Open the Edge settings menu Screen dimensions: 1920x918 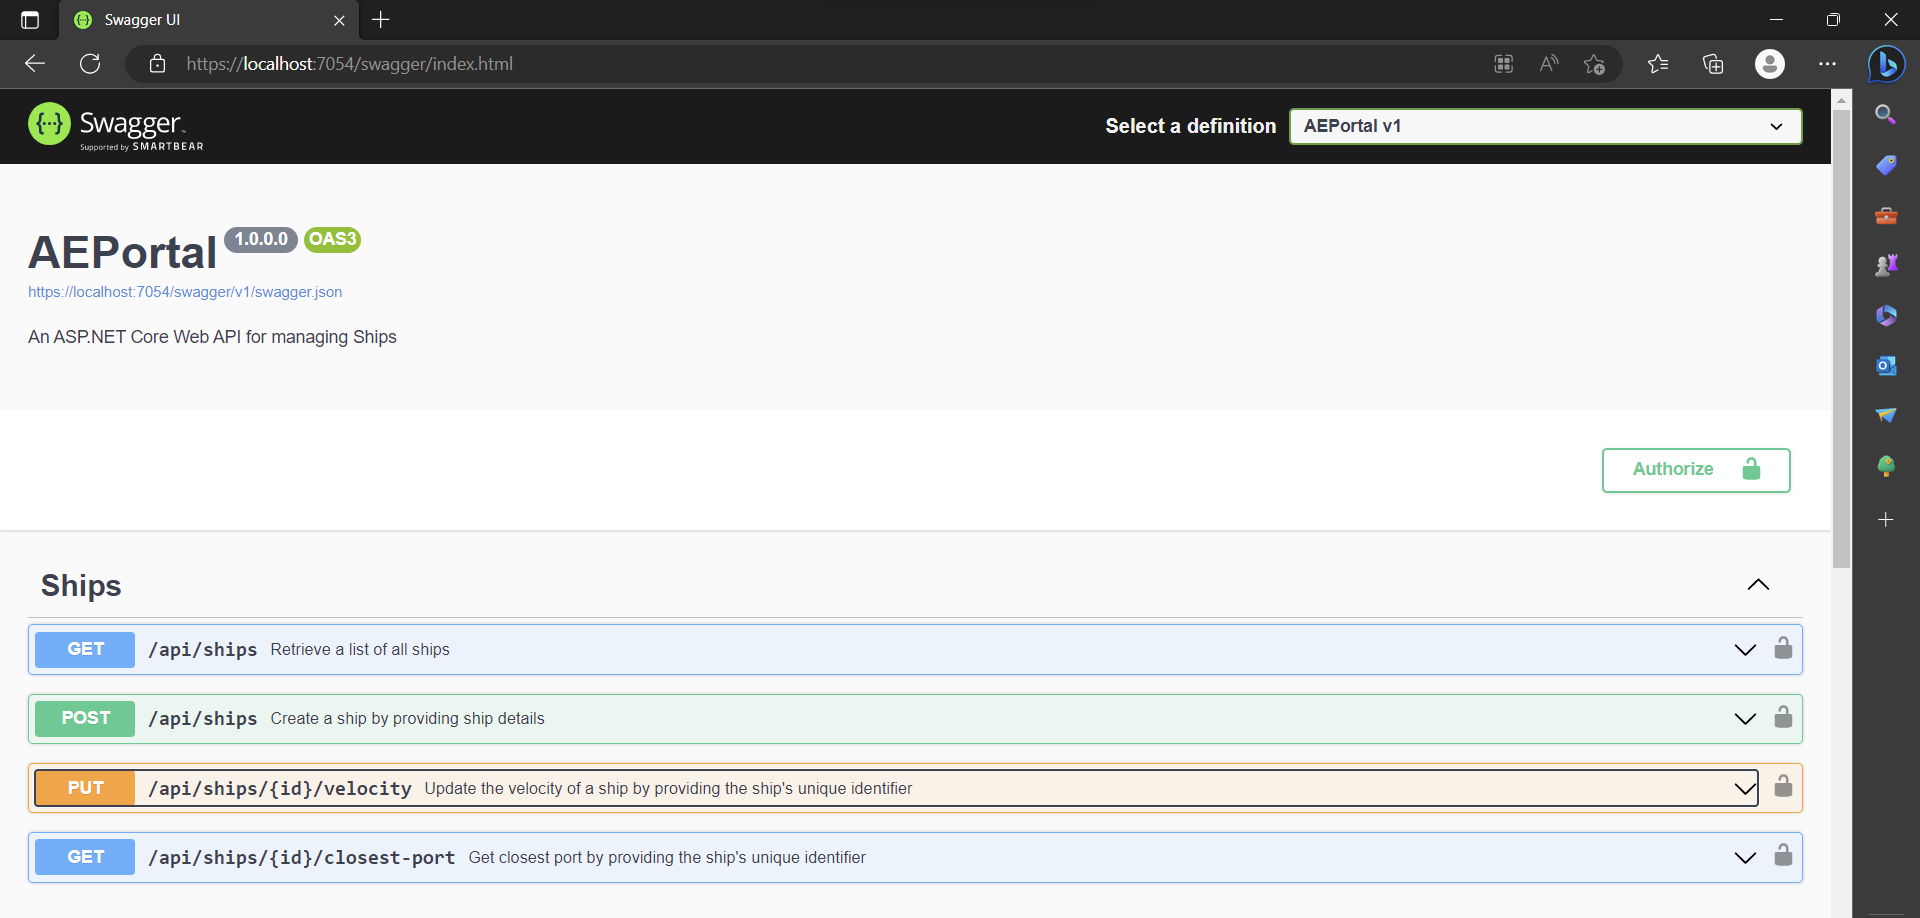1828,63
